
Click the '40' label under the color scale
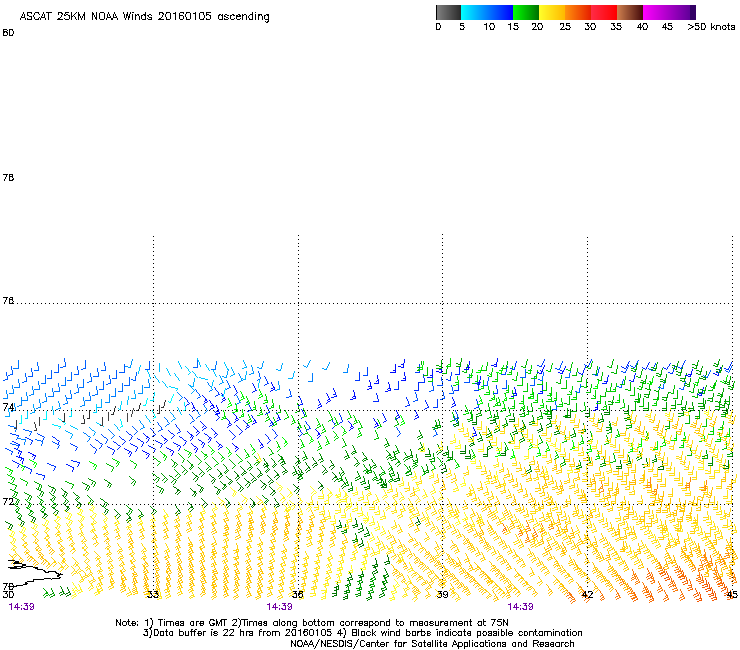click(x=642, y=27)
